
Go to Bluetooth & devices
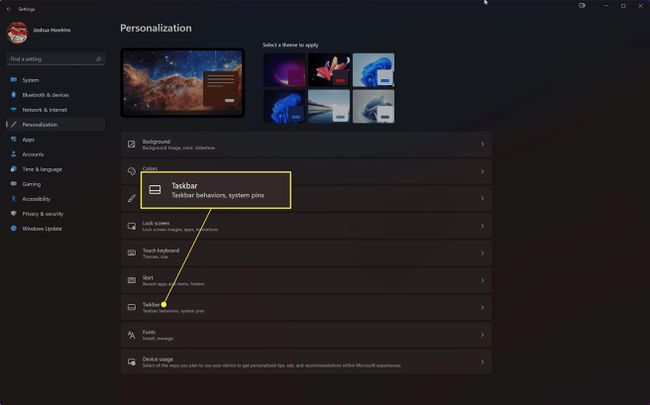coord(56,95)
